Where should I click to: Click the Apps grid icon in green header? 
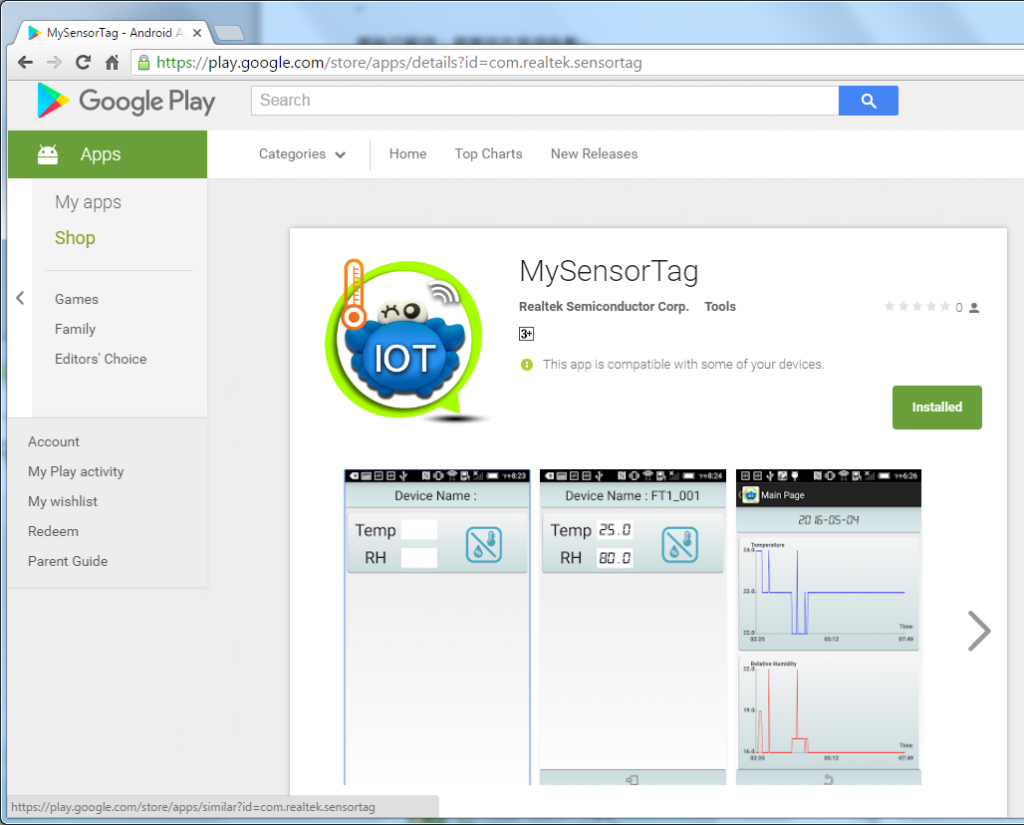pos(47,154)
